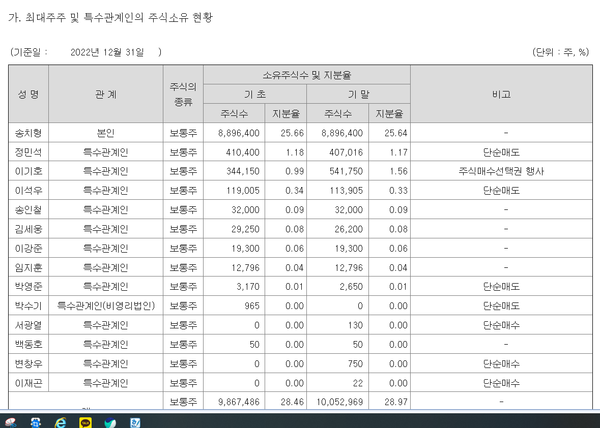
Task: Select the name 이강준
Action: click(x=28, y=248)
